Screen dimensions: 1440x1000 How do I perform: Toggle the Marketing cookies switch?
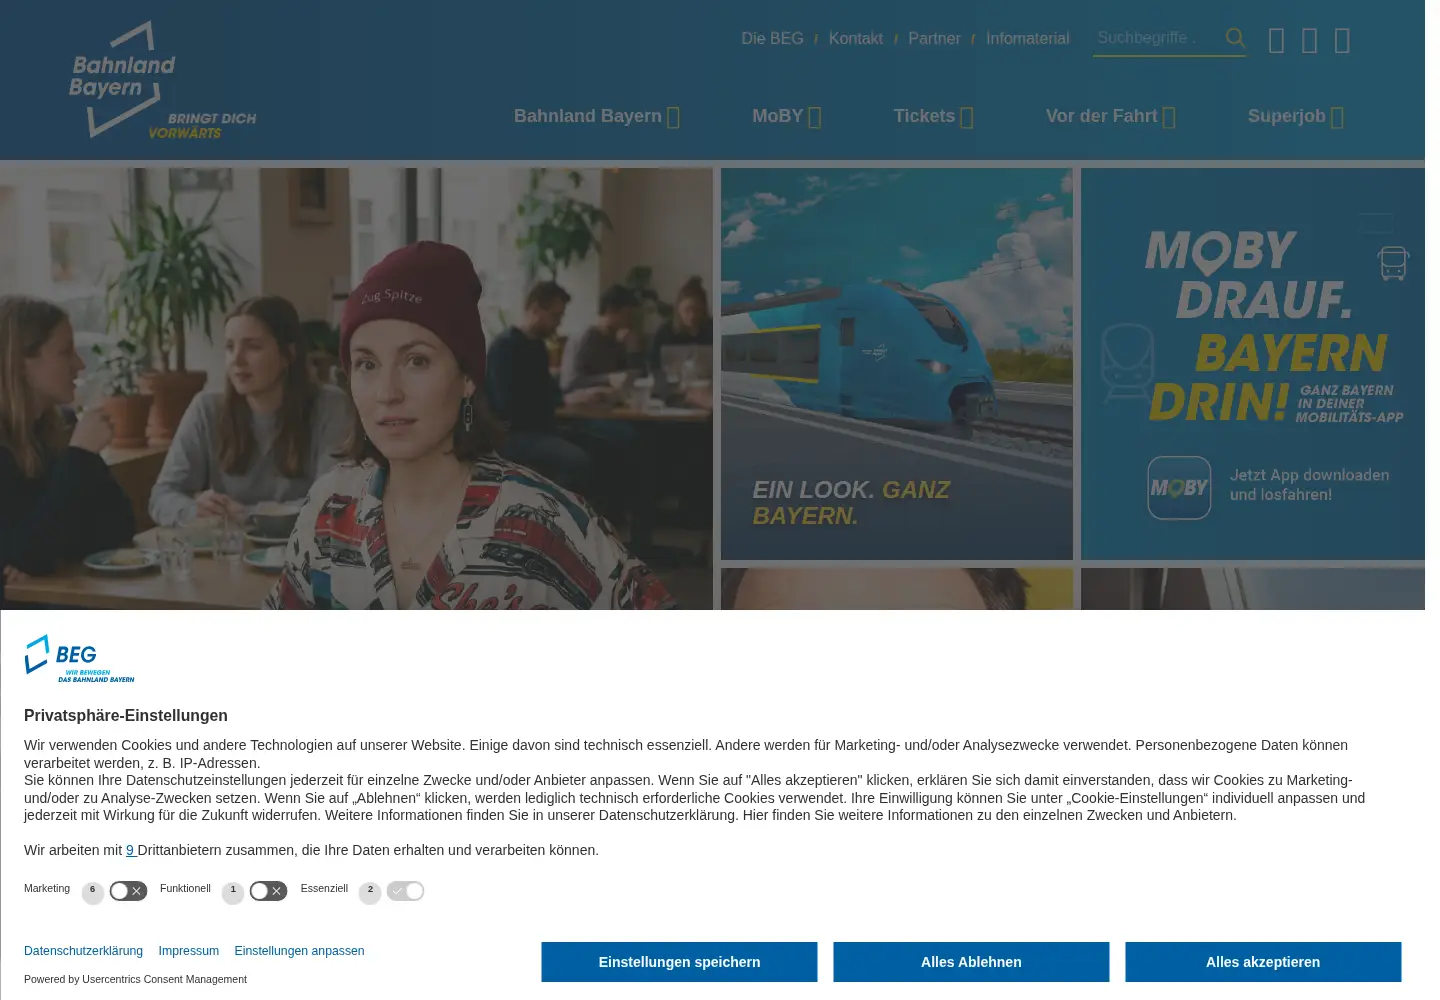tap(128, 891)
